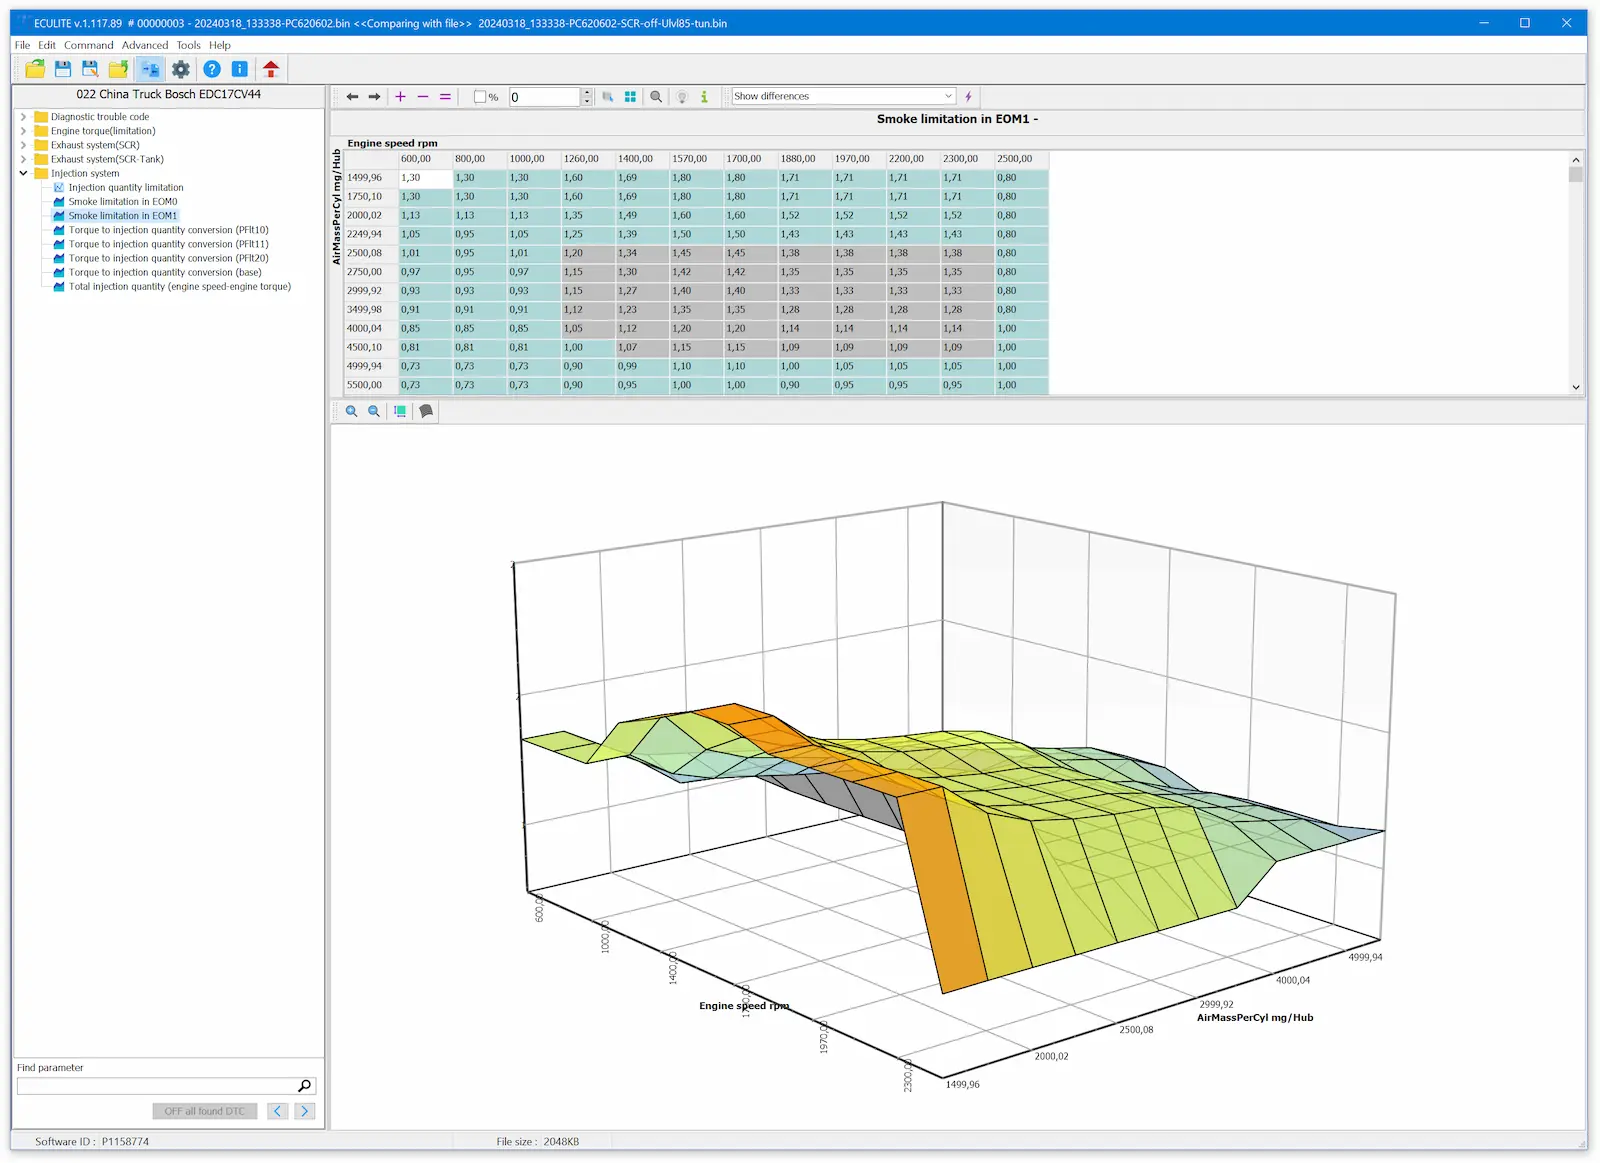Expand Diagnostic trouble code folder
Viewport: 1600px width, 1163px height.
pos(23,117)
